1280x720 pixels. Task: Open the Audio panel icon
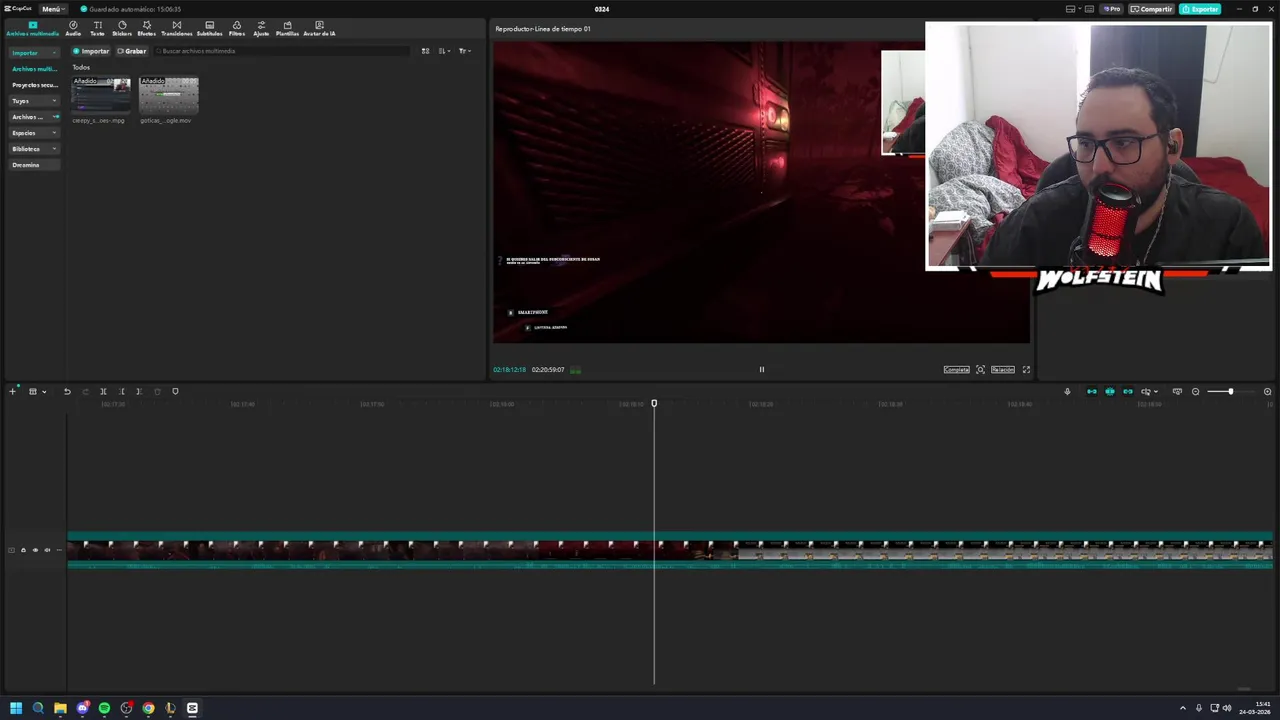(73, 28)
